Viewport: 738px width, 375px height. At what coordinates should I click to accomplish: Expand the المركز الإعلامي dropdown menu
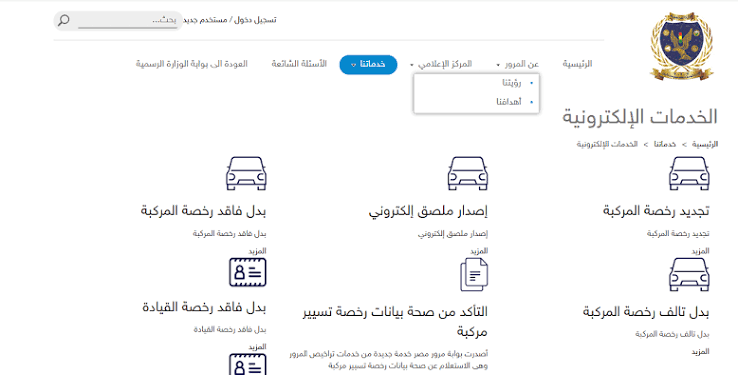(x=441, y=64)
